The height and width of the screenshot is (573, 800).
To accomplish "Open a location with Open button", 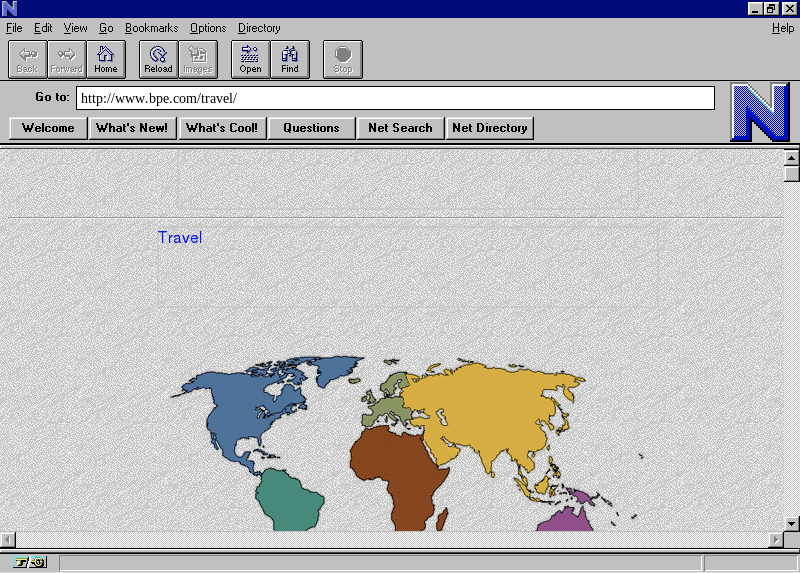I will pos(250,59).
